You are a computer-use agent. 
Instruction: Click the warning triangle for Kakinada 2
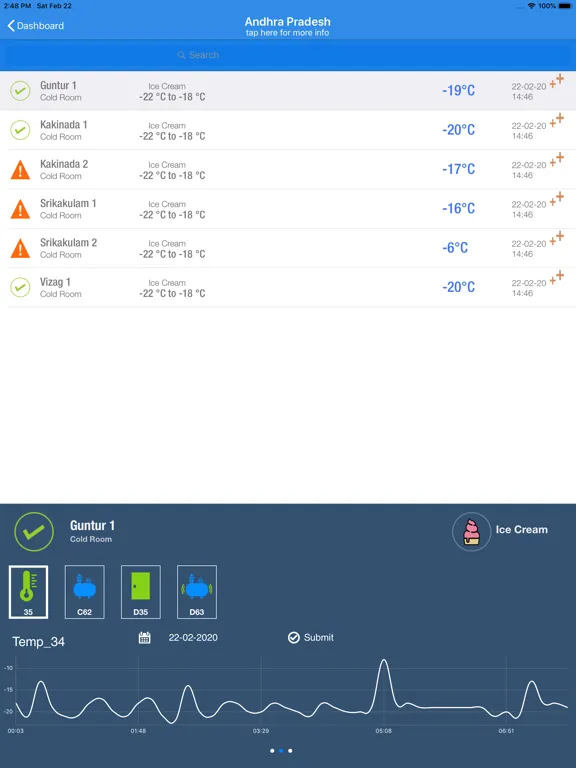click(x=20, y=170)
